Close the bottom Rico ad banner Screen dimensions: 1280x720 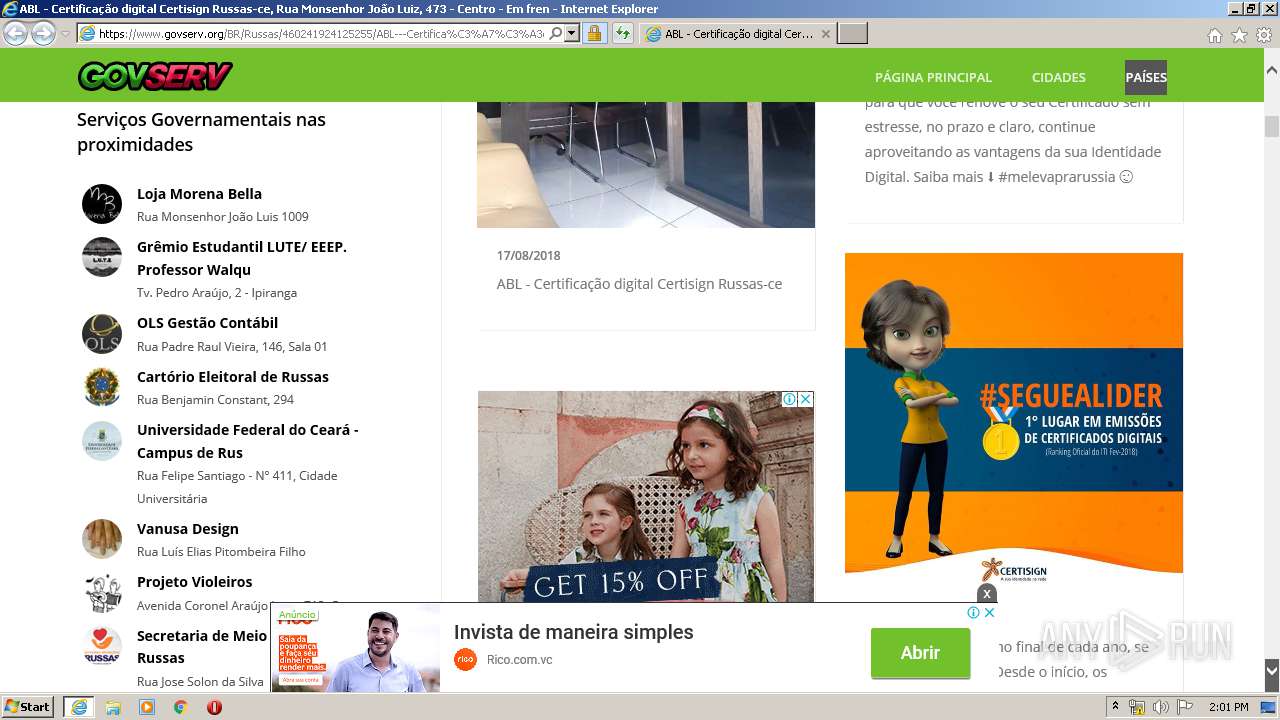click(989, 613)
